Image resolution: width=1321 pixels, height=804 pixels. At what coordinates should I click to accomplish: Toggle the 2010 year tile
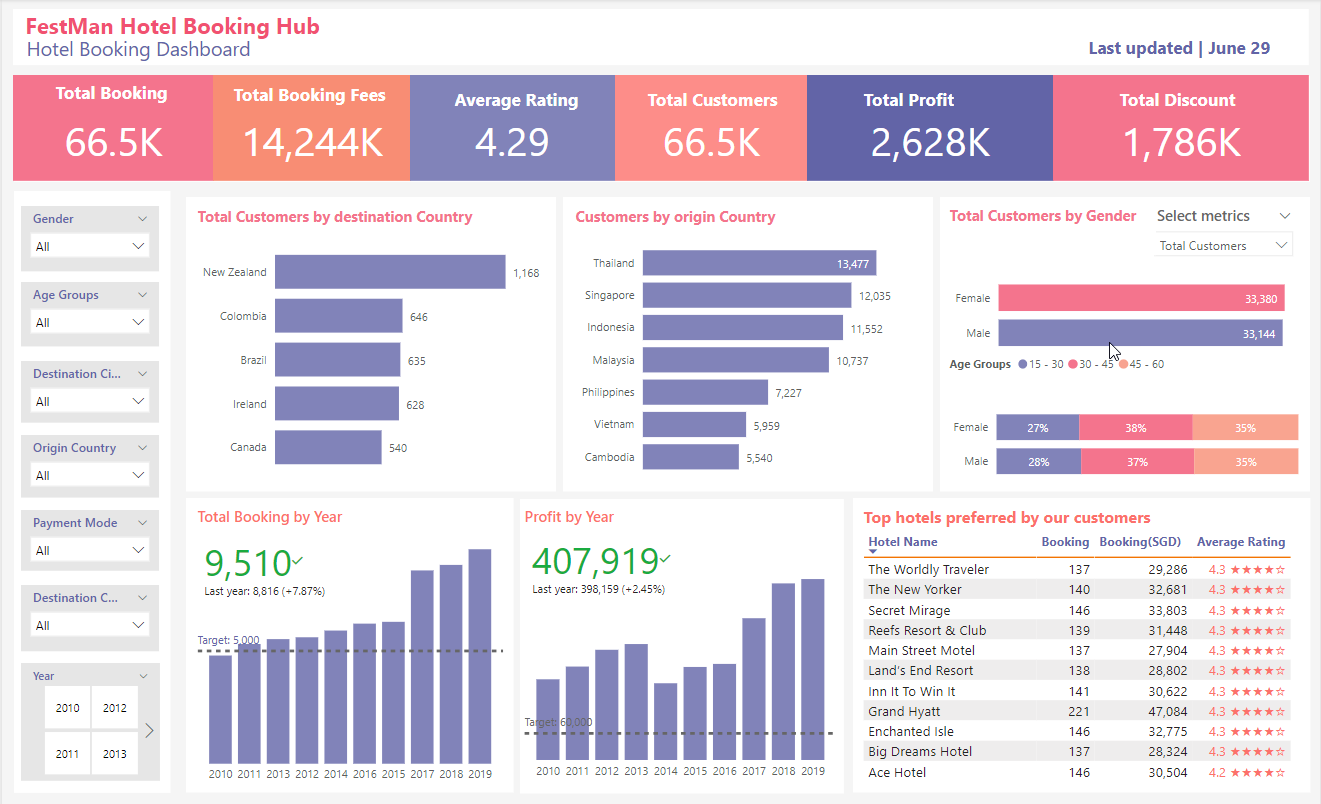pyautogui.click(x=68, y=708)
